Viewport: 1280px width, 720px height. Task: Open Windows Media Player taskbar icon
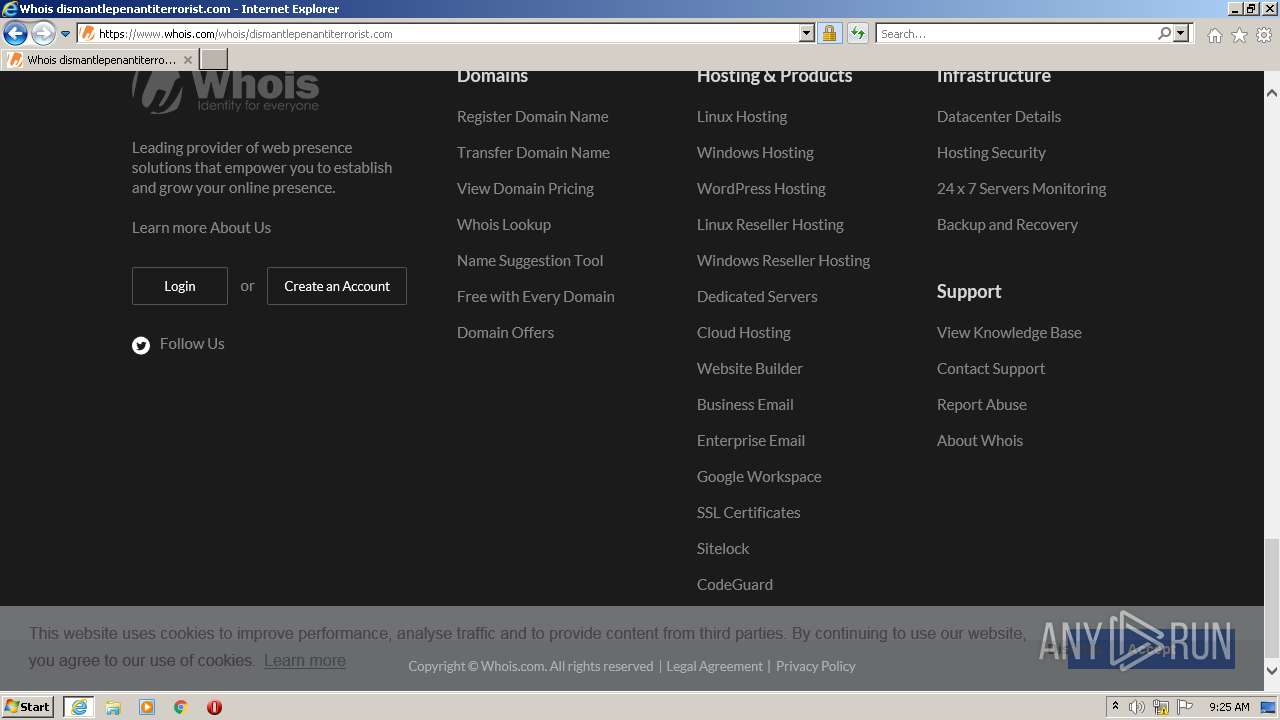tap(147, 707)
